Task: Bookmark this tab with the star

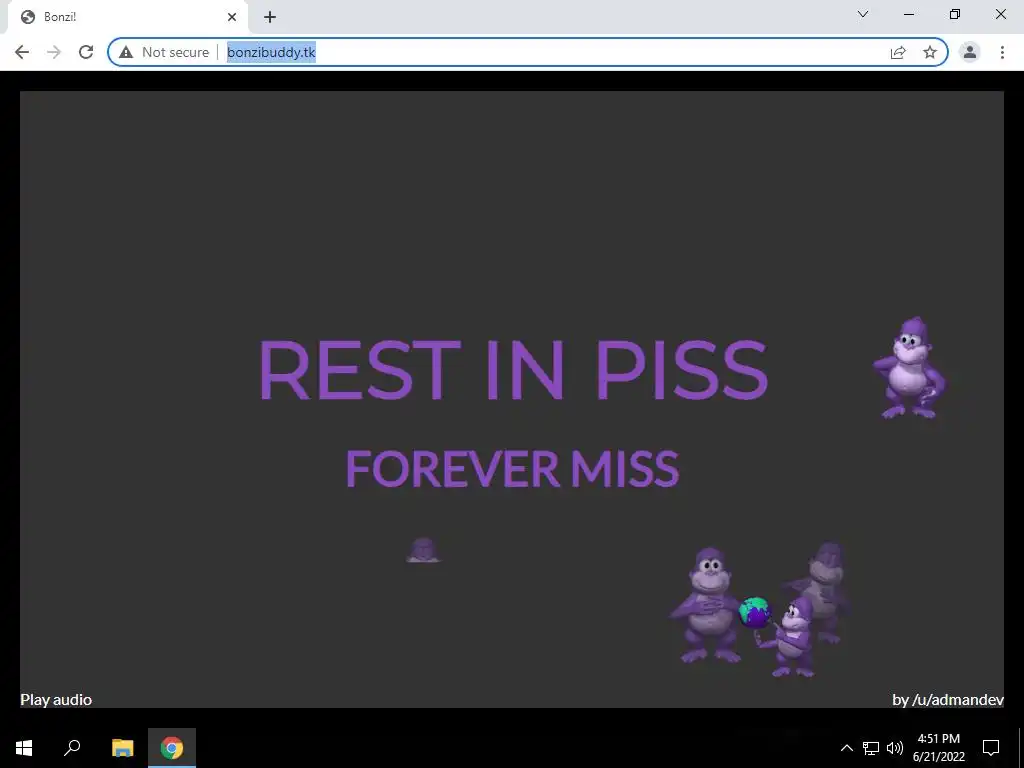Action: 930,52
